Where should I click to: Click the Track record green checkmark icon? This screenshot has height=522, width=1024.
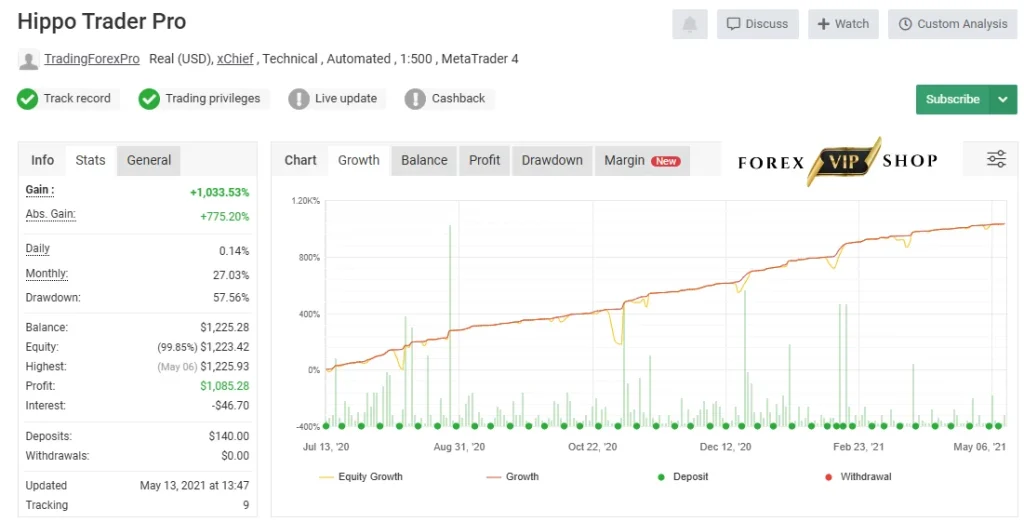click(x=27, y=99)
